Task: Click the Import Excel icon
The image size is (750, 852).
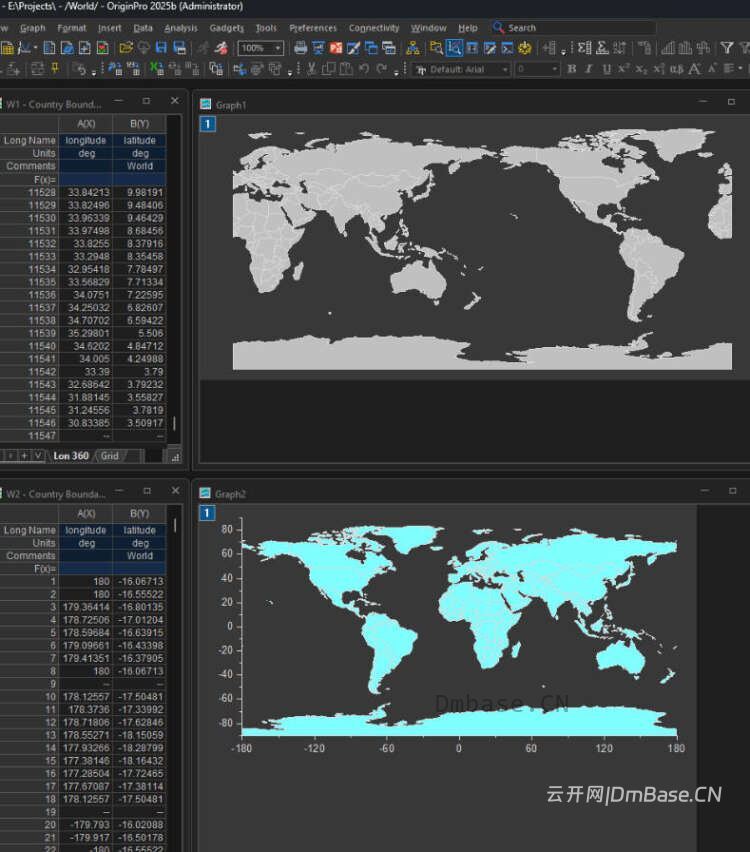Action: [x=157, y=69]
